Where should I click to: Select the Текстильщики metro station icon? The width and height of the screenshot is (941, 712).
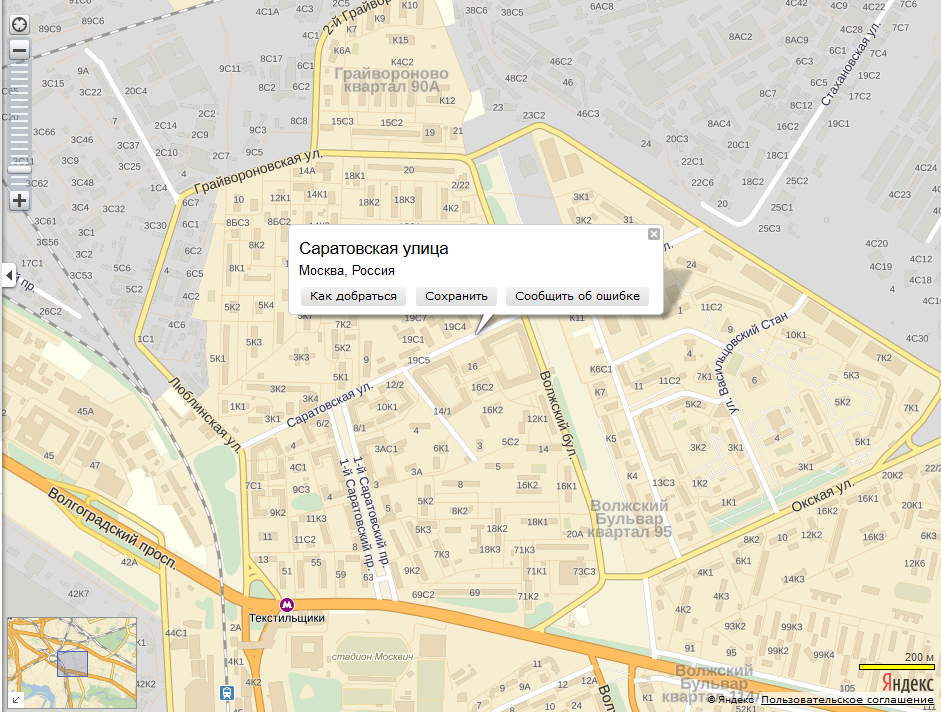click(287, 604)
